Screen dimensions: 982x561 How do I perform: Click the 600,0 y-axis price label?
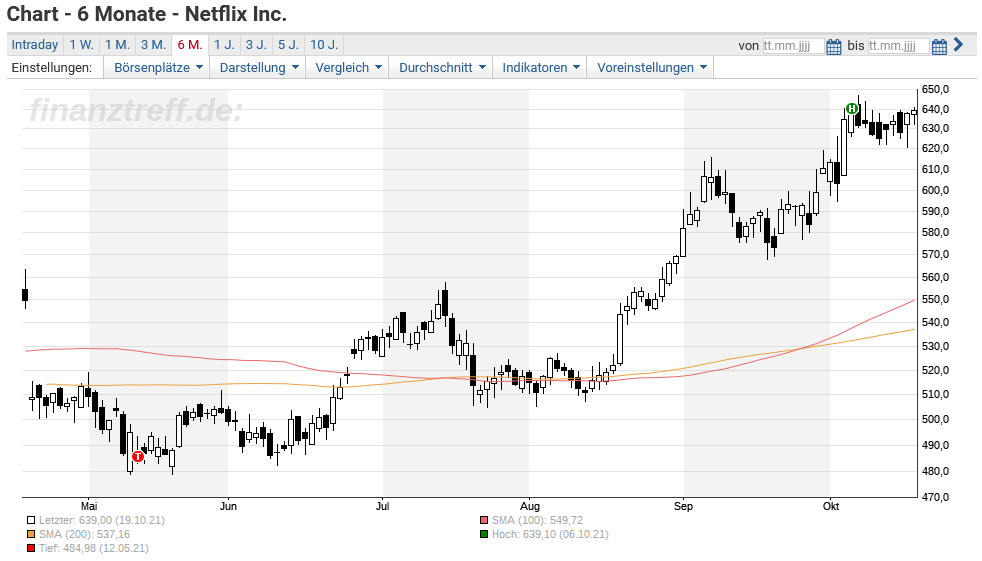click(x=936, y=190)
